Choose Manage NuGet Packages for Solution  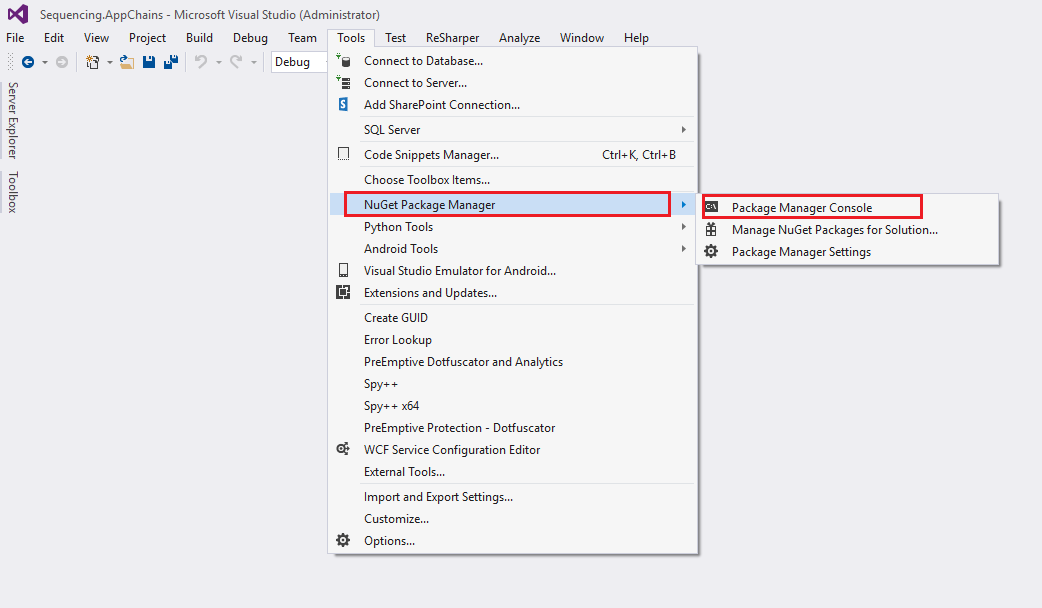click(x=847, y=230)
